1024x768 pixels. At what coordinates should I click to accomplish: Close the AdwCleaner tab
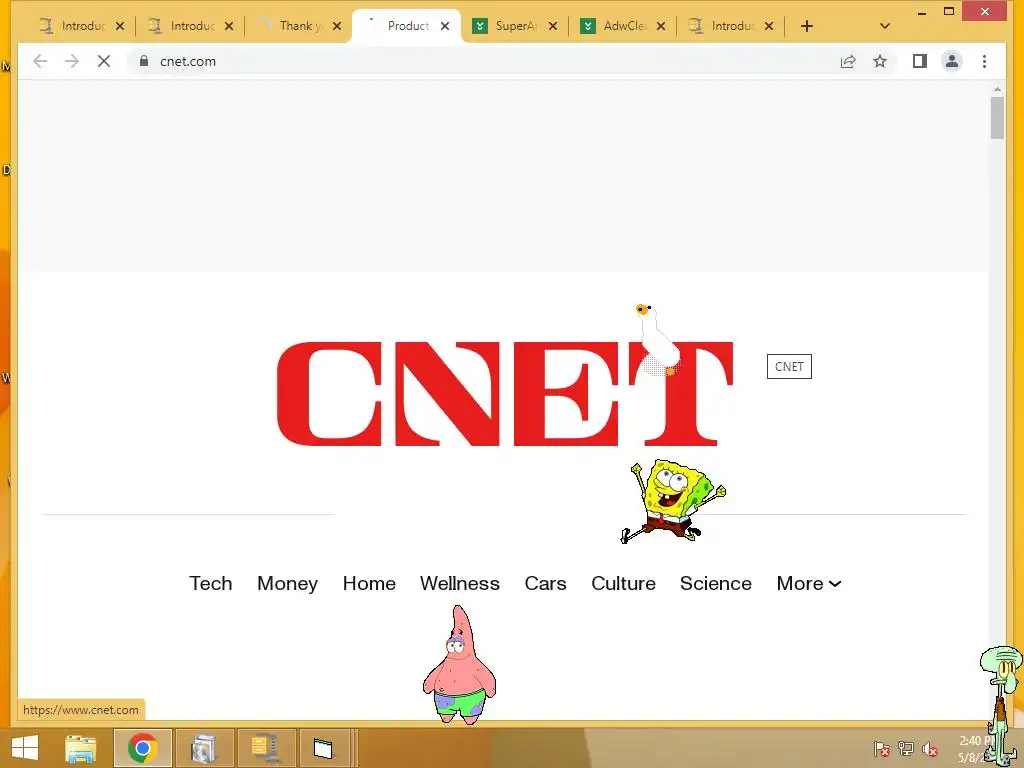661,26
